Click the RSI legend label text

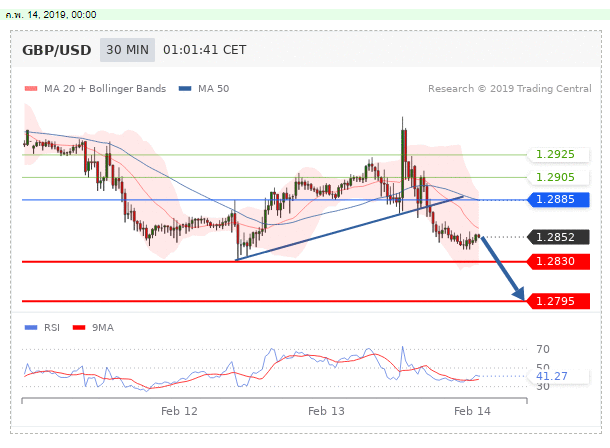[52, 327]
